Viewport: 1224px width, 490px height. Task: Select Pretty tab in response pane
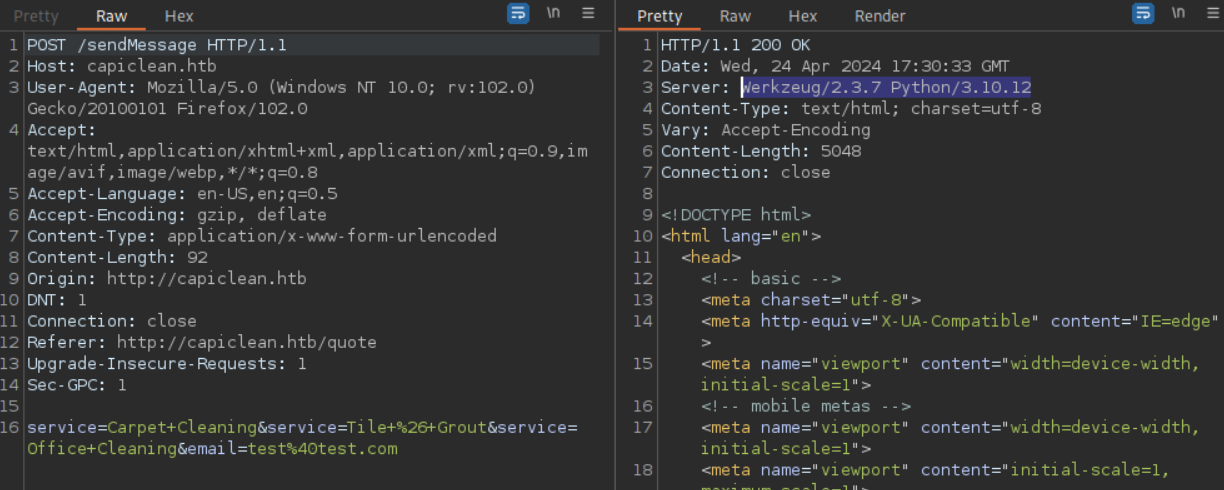pyautogui.click(x=659, y=16)
